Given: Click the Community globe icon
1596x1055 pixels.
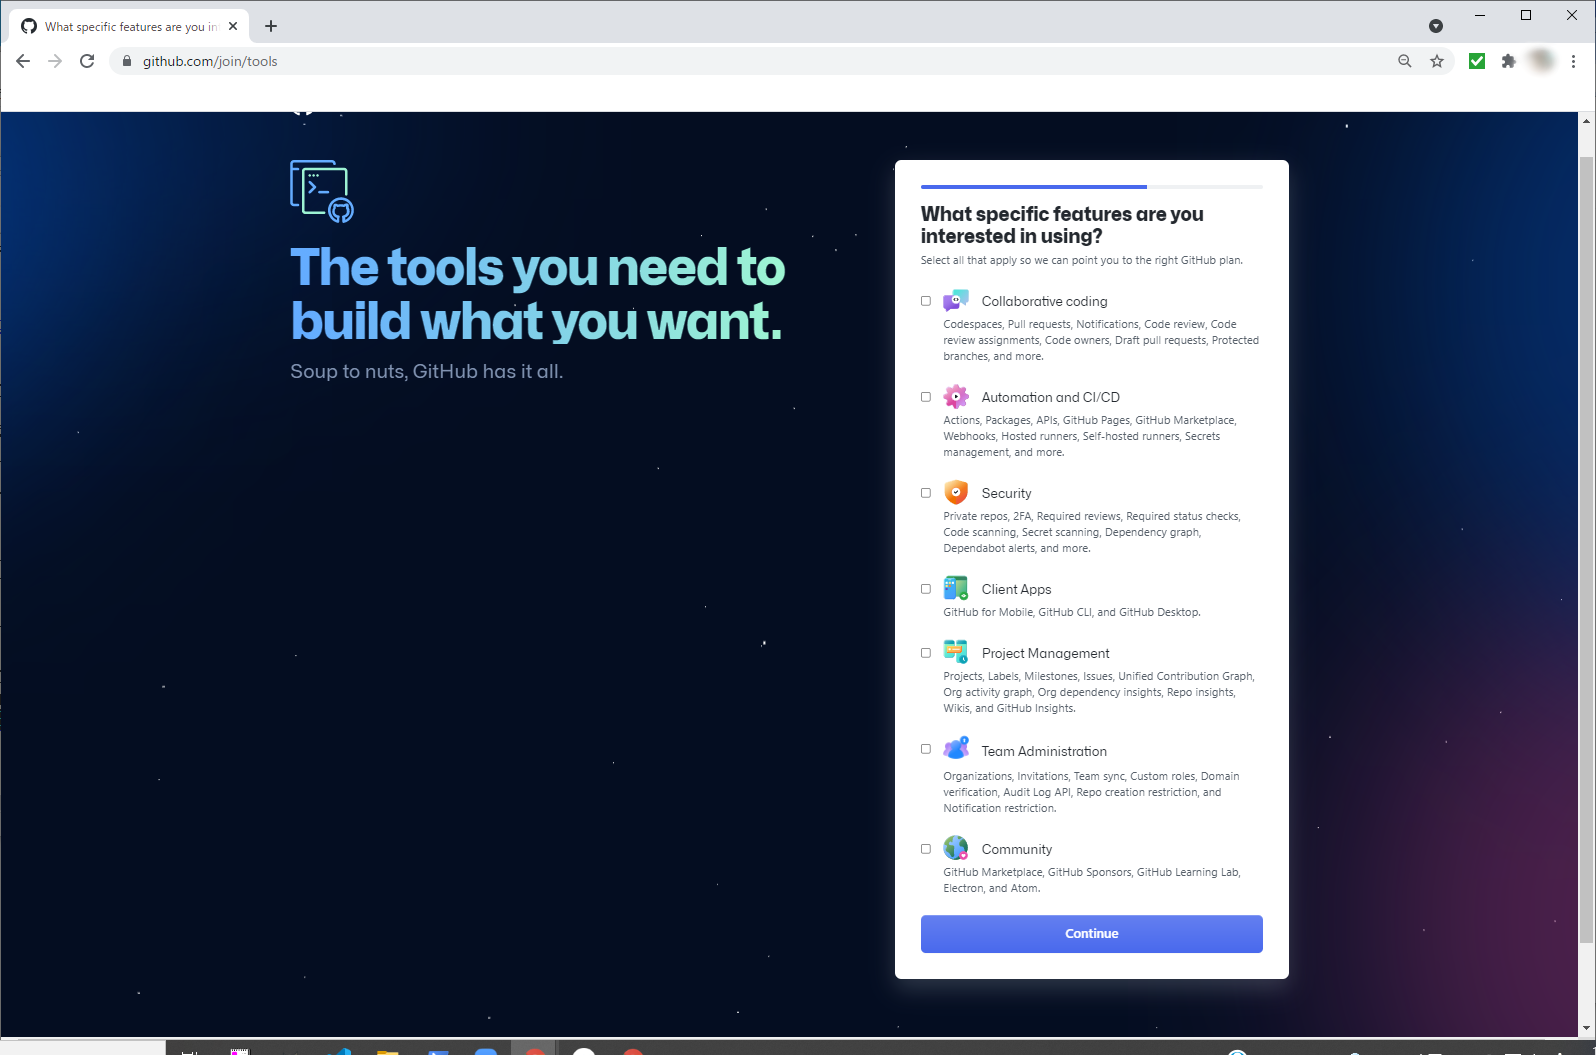Looking at the screenshot, I should 955,849.
